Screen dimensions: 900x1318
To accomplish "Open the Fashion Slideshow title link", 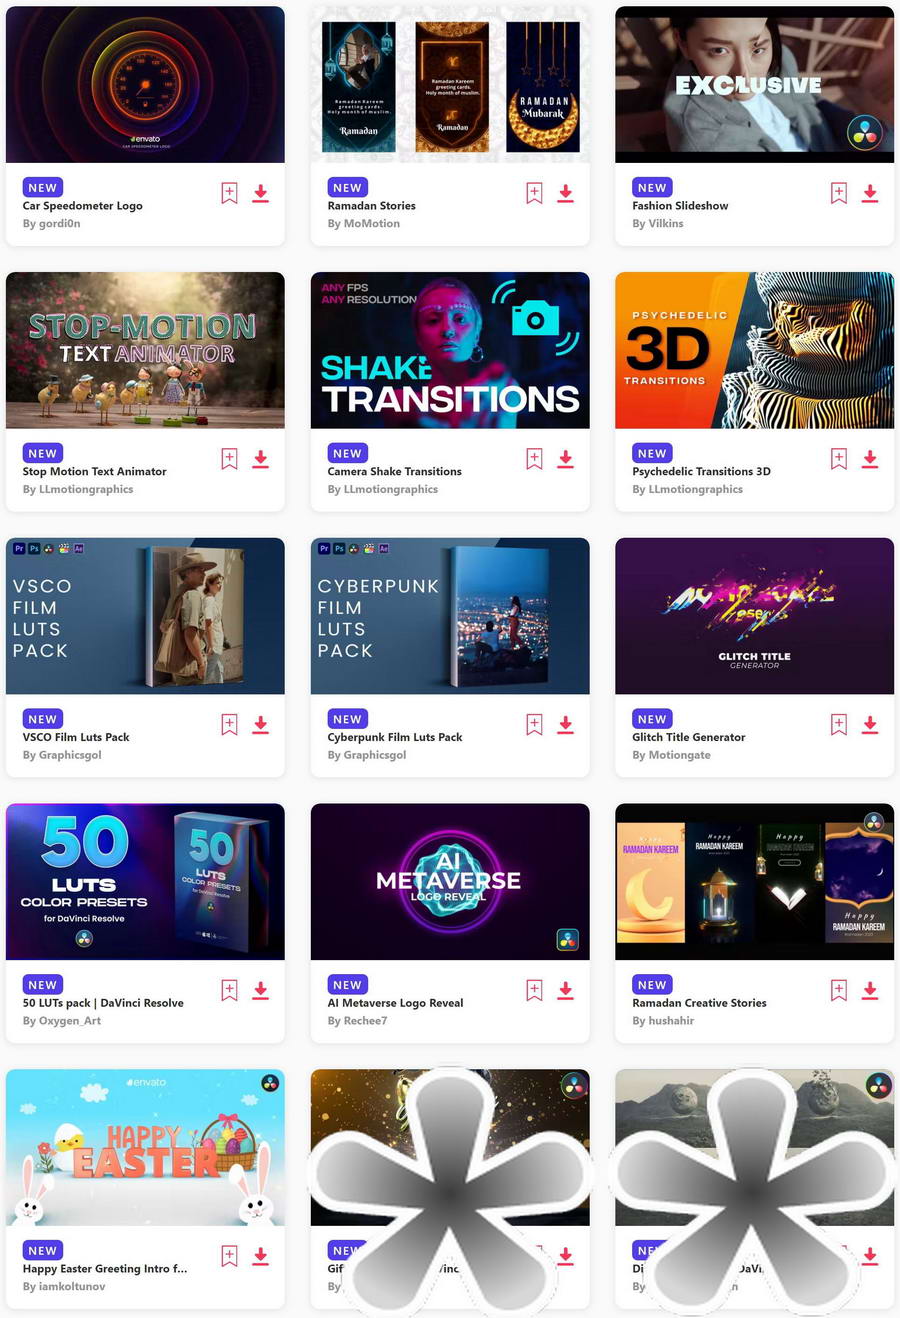I will [680, 206].
